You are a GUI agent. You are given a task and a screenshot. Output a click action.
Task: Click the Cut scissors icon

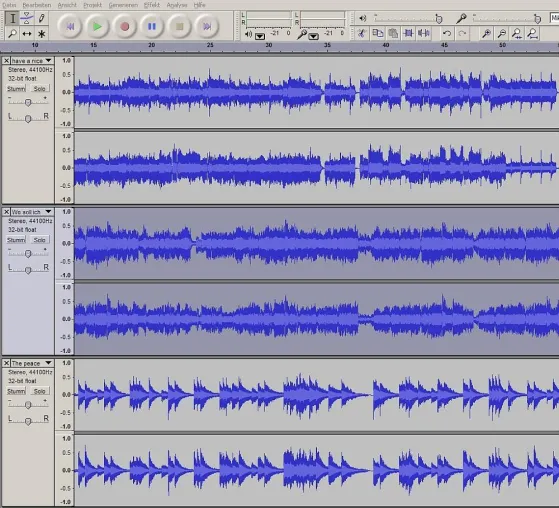[362, 33]
